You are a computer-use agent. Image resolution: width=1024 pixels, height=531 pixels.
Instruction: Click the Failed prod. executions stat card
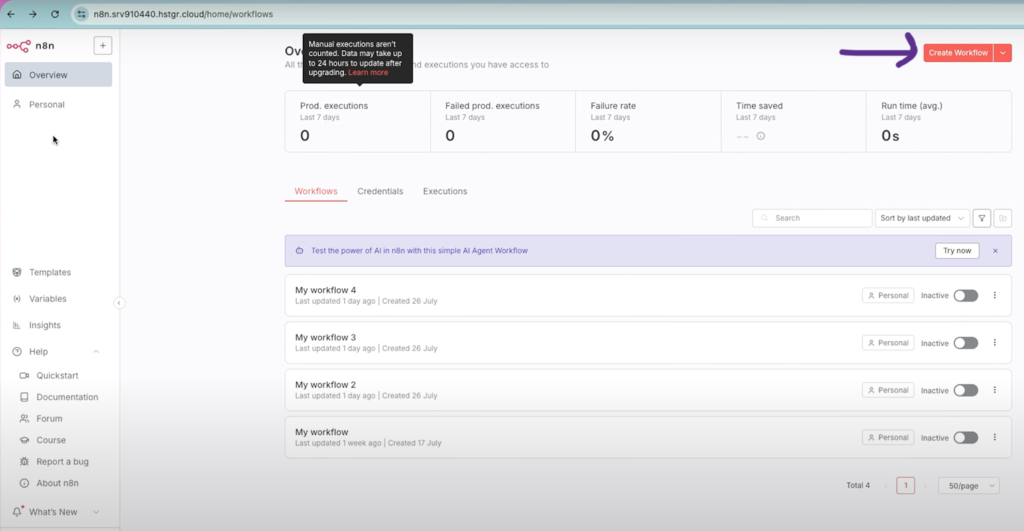click(x=503, y=121)
